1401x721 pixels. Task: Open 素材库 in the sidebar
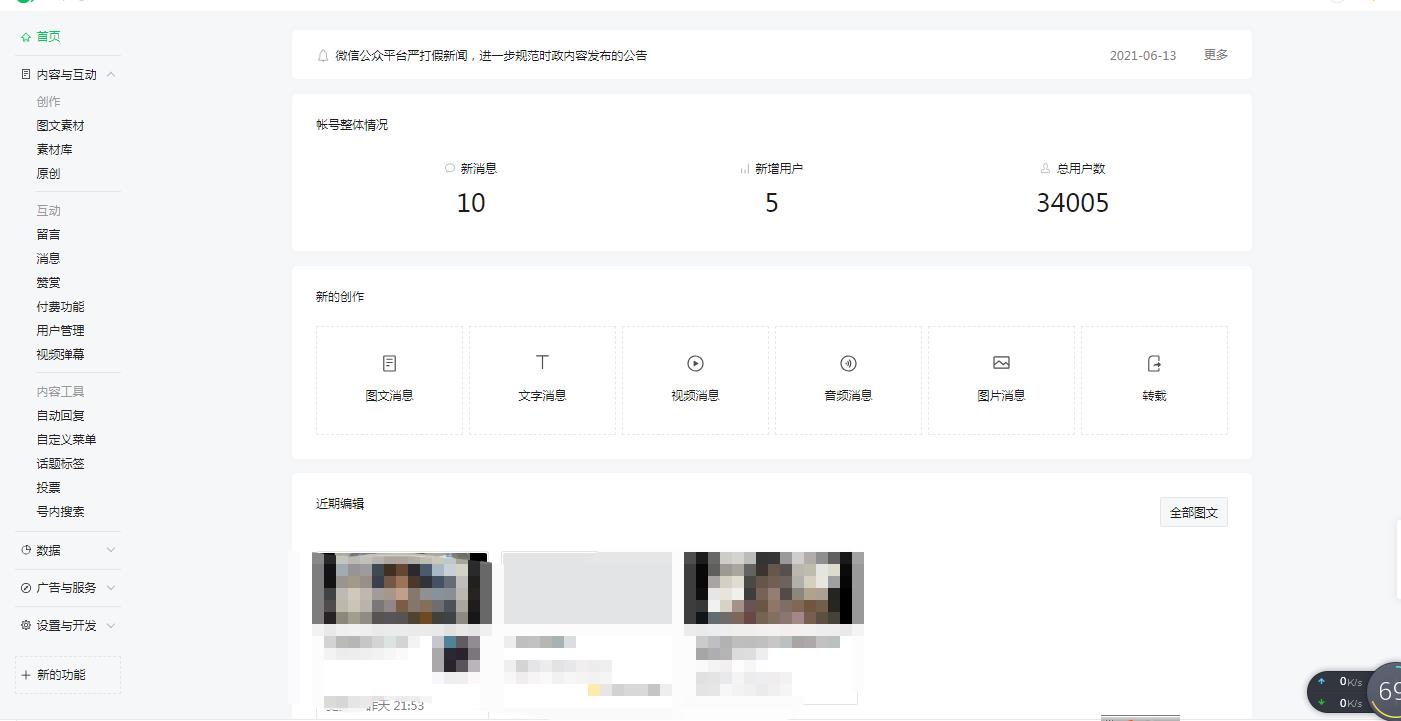click(55, 150)
